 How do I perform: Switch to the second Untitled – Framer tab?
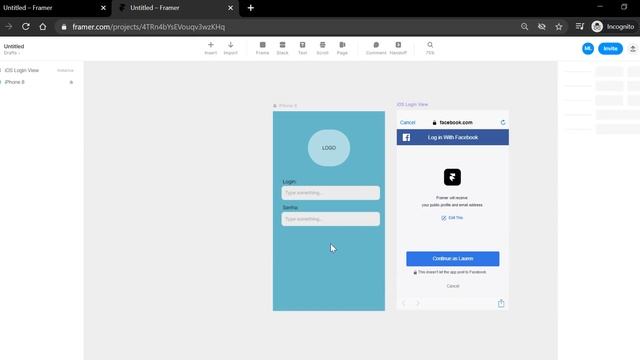click(x=176, y=8)
